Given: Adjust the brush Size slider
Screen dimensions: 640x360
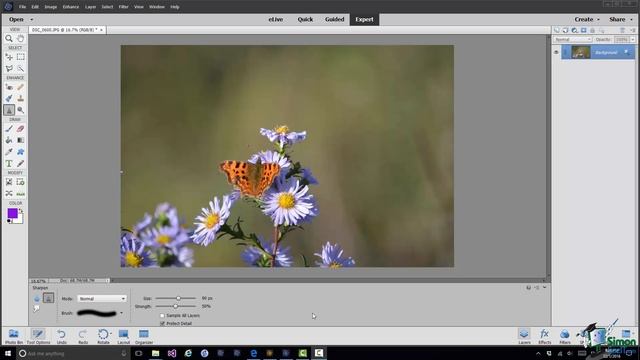Looking at the screenshot, I should point(178,298).
